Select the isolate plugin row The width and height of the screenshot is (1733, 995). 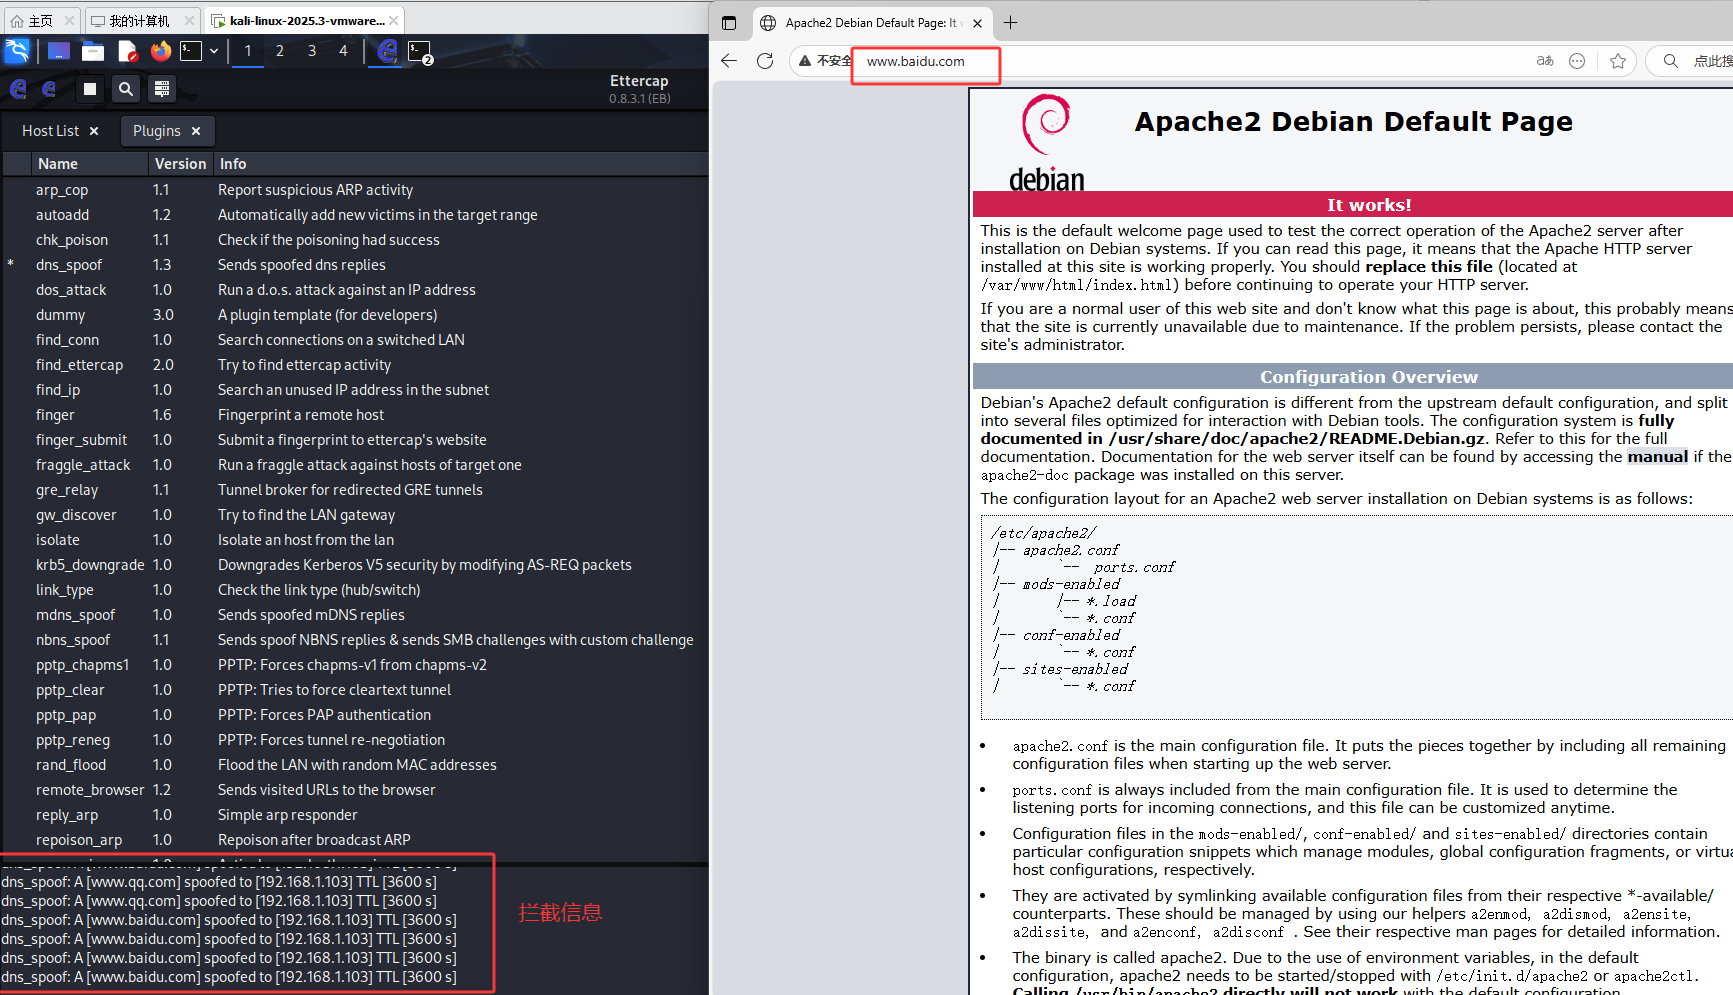(x=355, y=540)
